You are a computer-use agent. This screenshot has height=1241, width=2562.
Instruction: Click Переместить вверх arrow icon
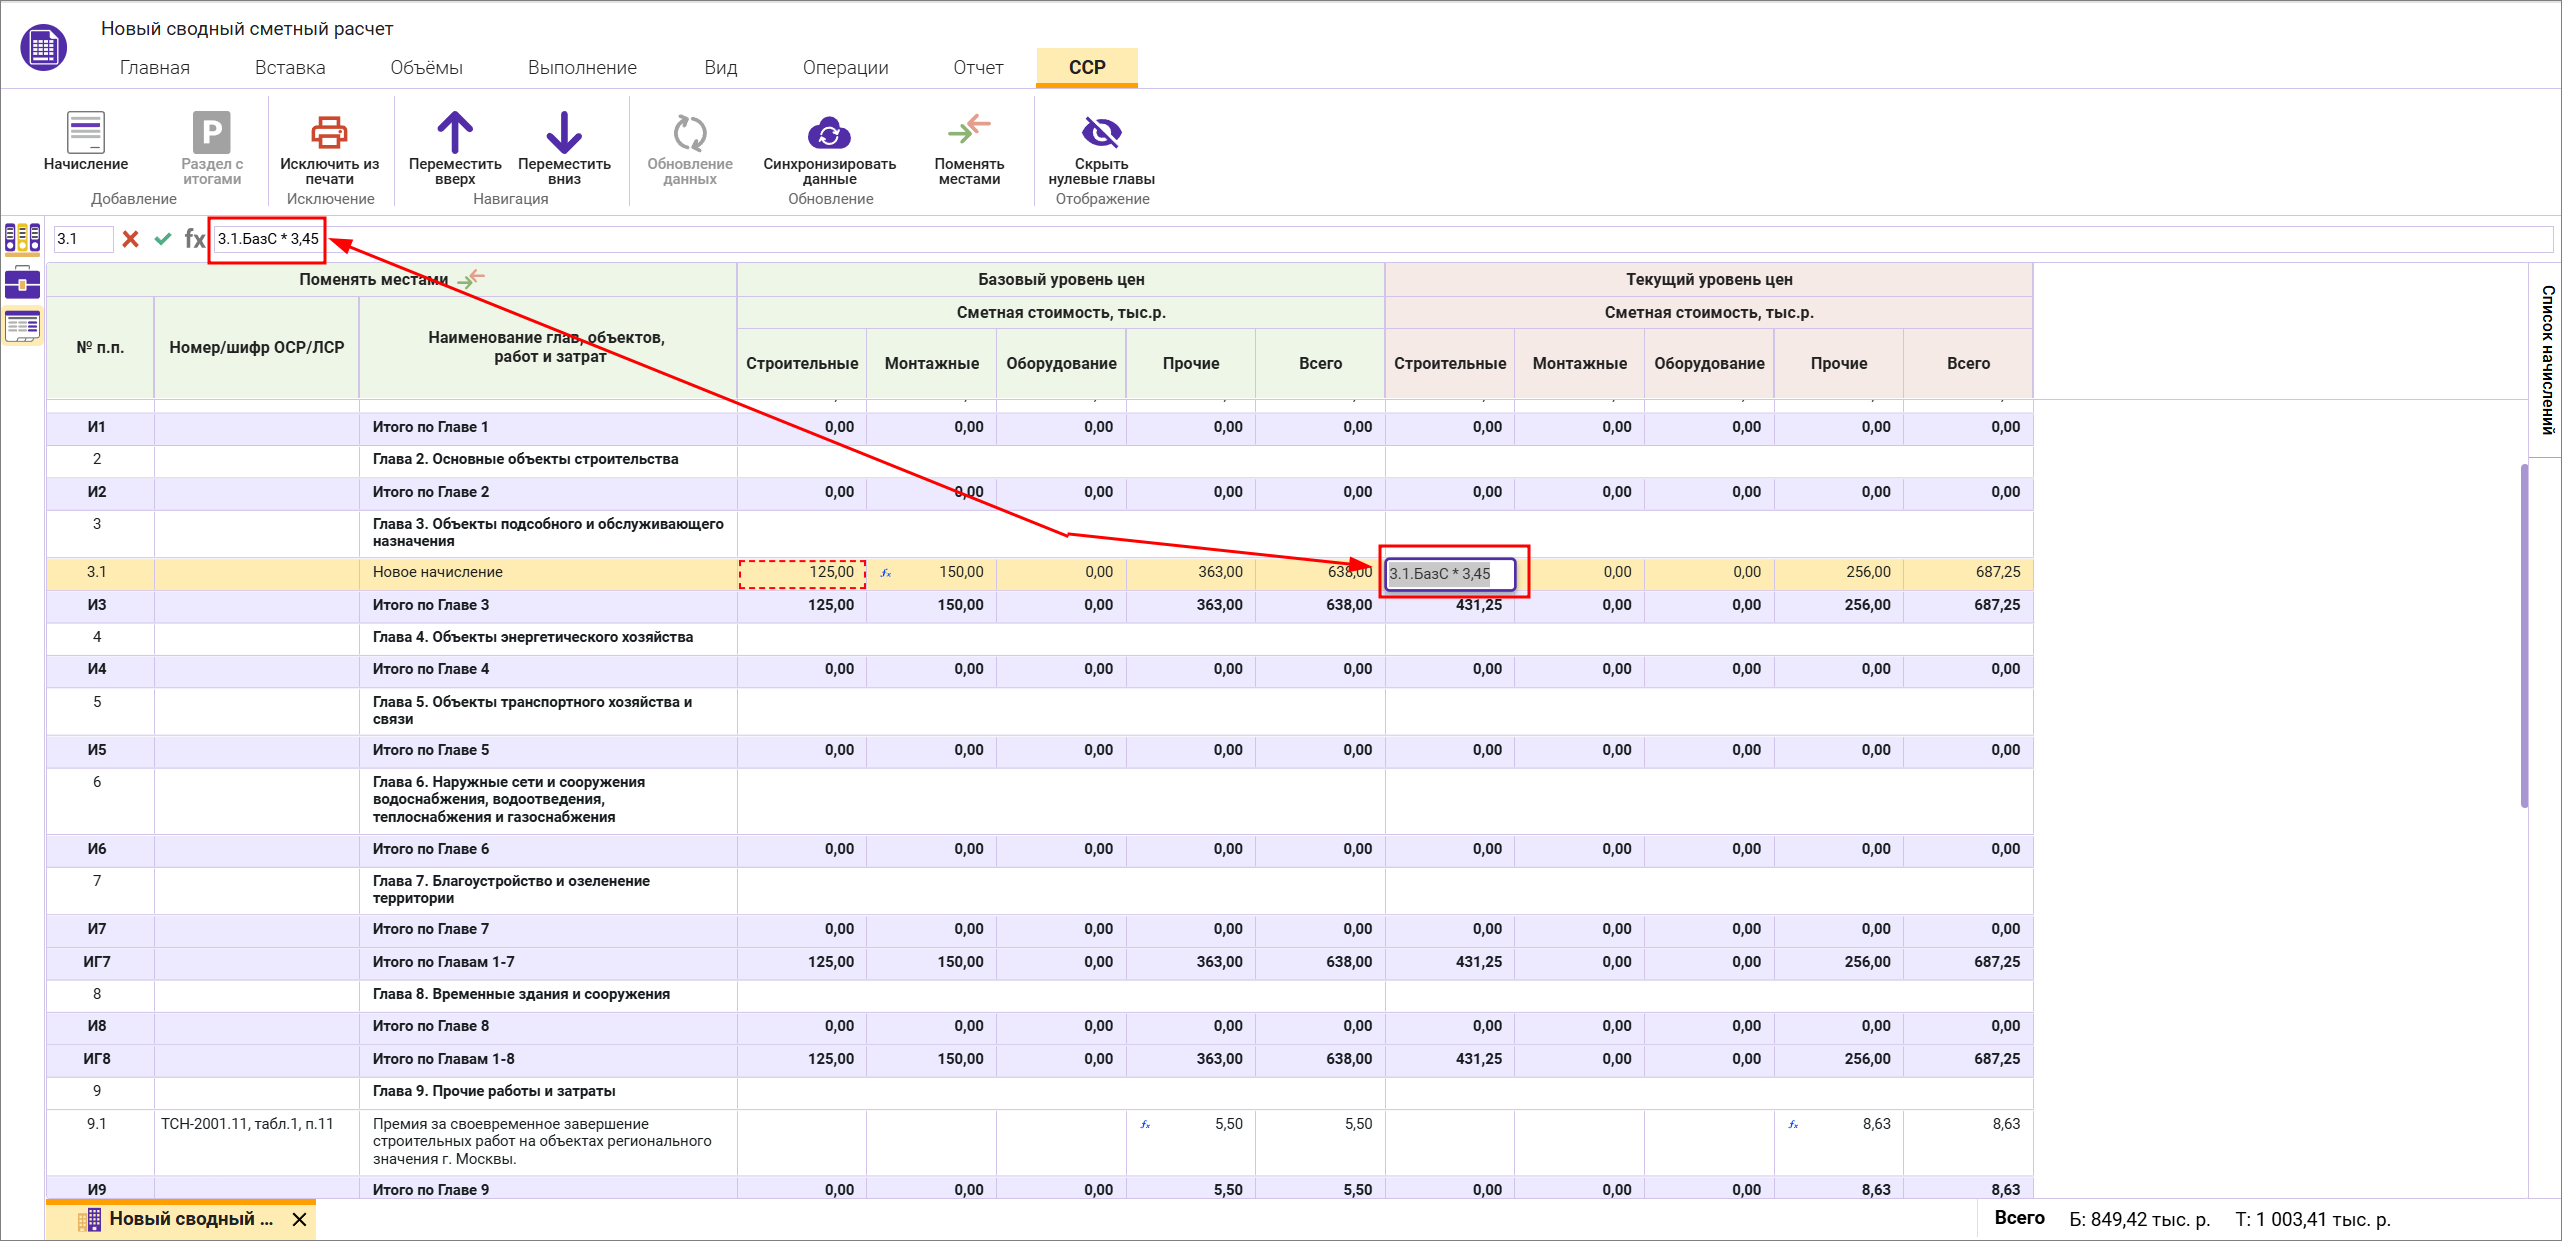coord(455,133)
